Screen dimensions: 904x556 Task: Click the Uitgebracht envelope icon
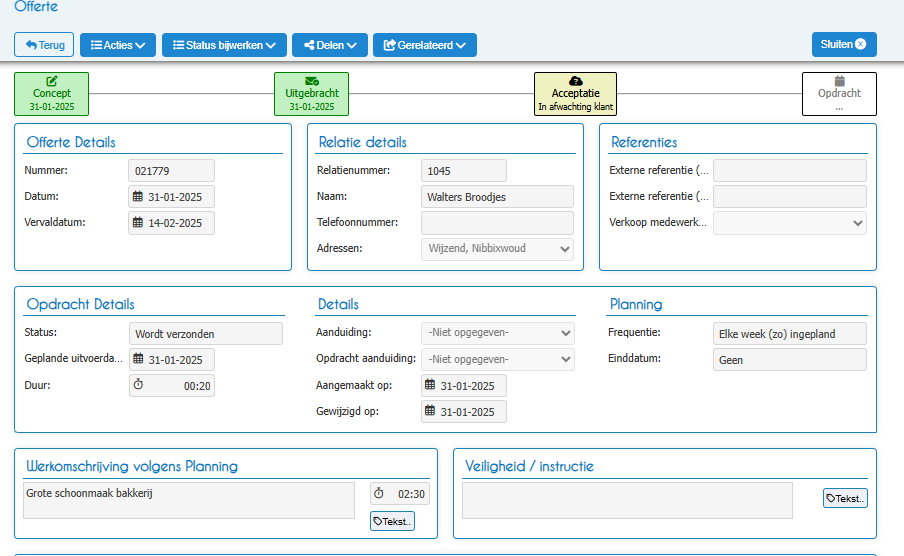(311, 81)
